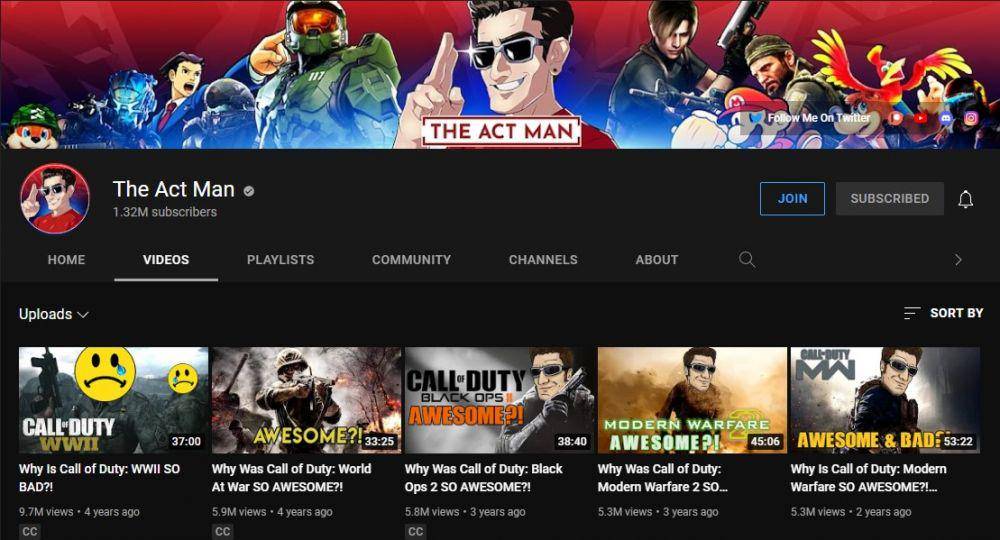
Task: Open the CHANNELS tab
Action: [x=543, y=259]
